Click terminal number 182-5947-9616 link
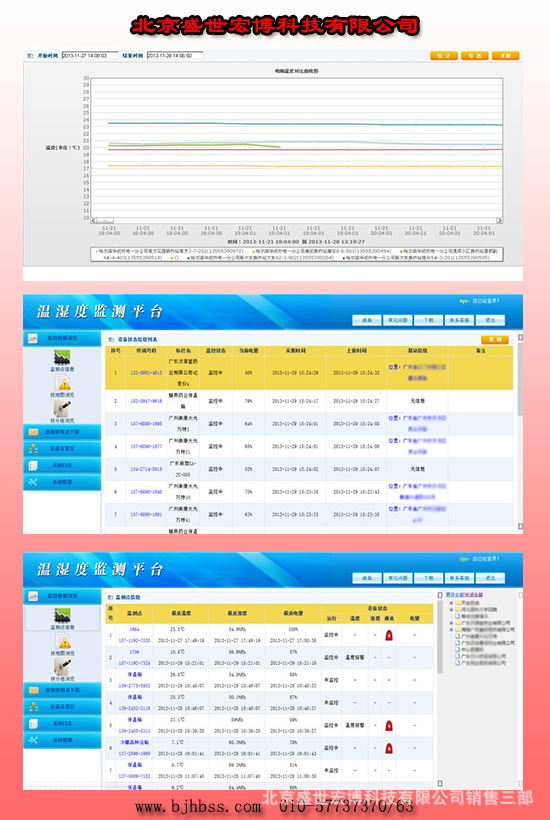 [x=146, y=401]
